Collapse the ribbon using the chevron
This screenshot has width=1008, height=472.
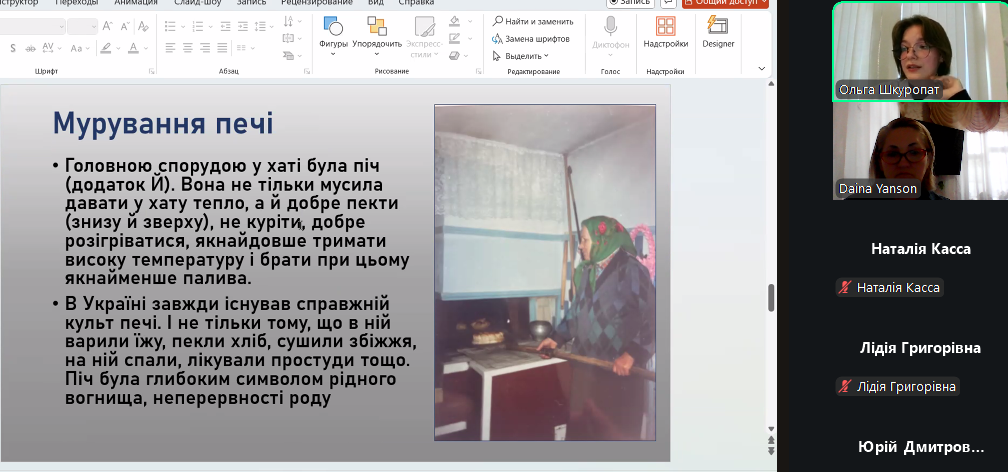(762, 69)
